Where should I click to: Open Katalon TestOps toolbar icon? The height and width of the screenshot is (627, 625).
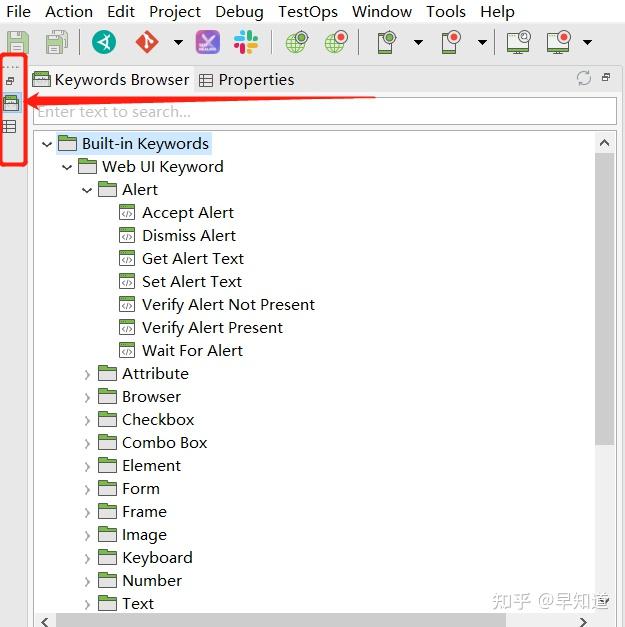pos(104,42)
